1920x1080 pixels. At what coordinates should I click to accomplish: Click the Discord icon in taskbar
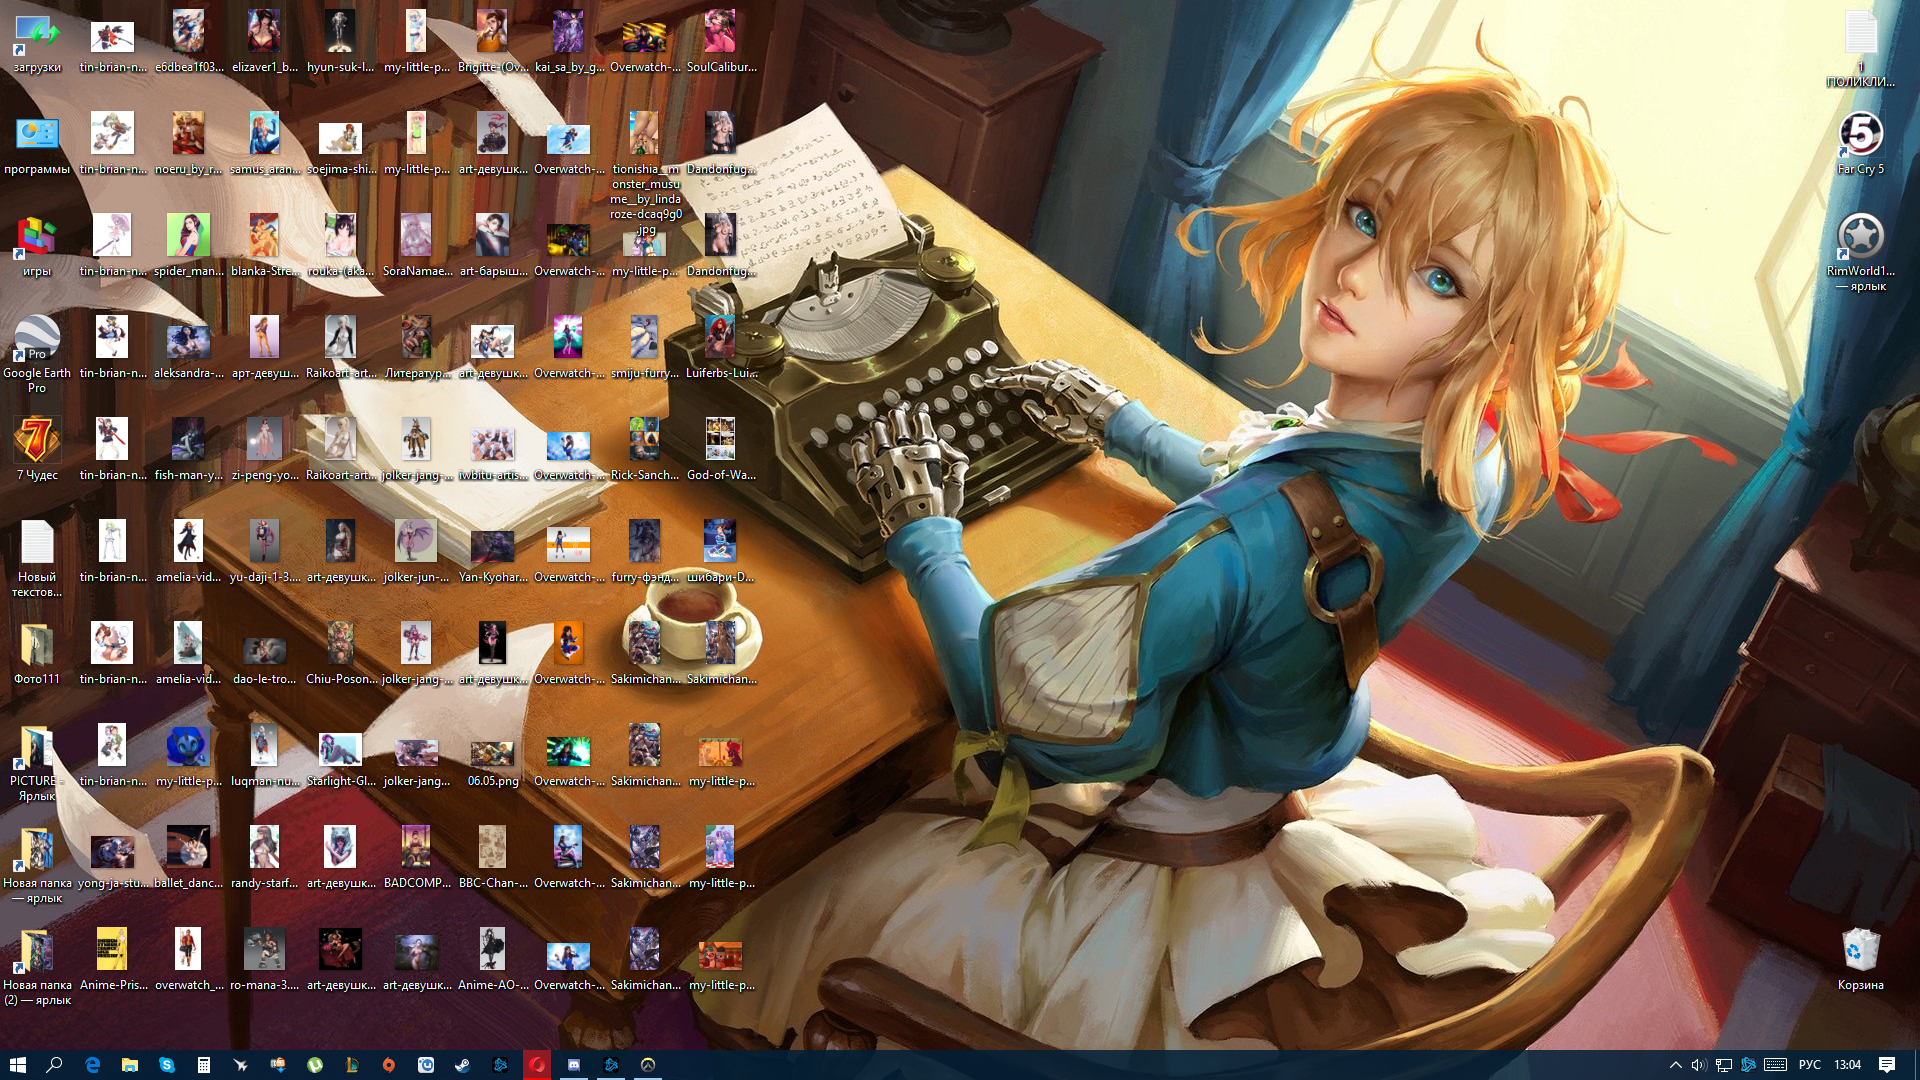coord(574,1065)
